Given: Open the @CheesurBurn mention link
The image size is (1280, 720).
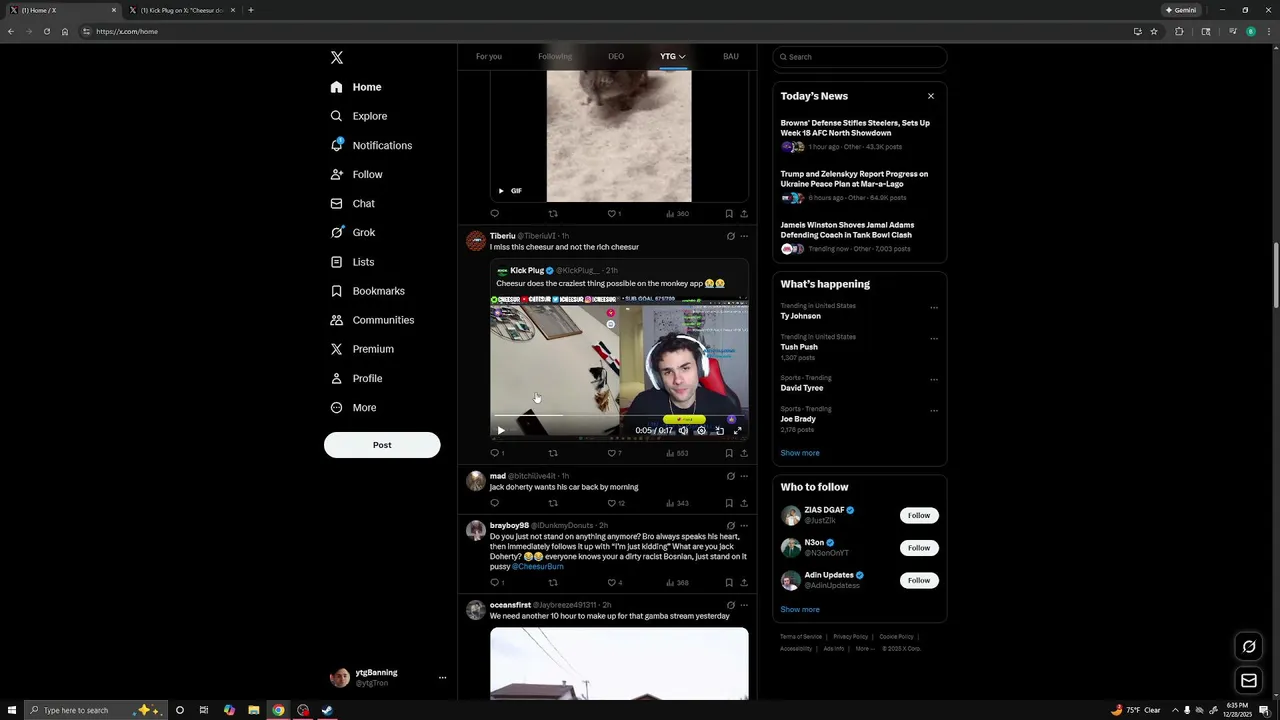Looking at the screenshot, I should pyautogui.click(x=538, y=566).
